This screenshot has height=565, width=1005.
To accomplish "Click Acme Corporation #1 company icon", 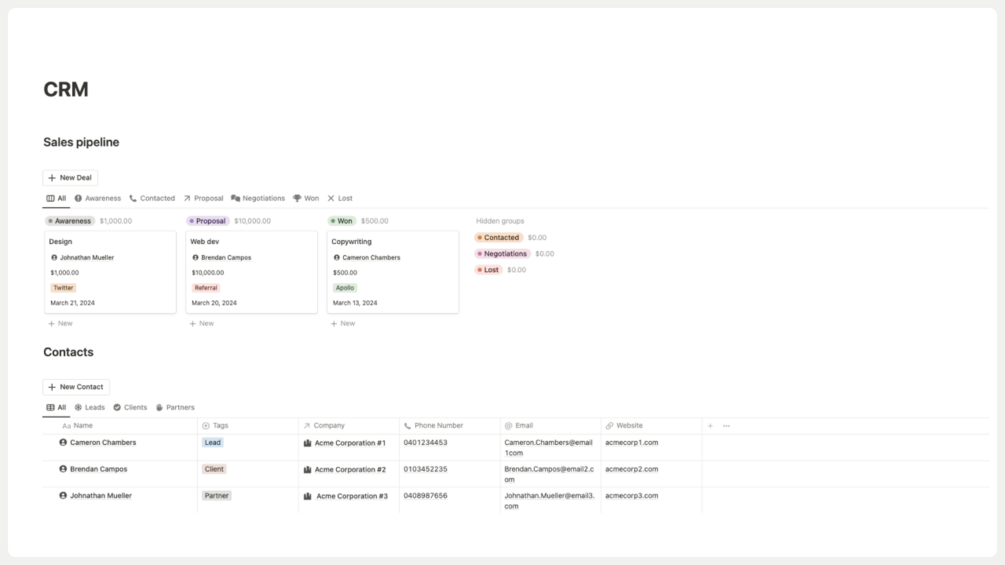I will 307,443.
